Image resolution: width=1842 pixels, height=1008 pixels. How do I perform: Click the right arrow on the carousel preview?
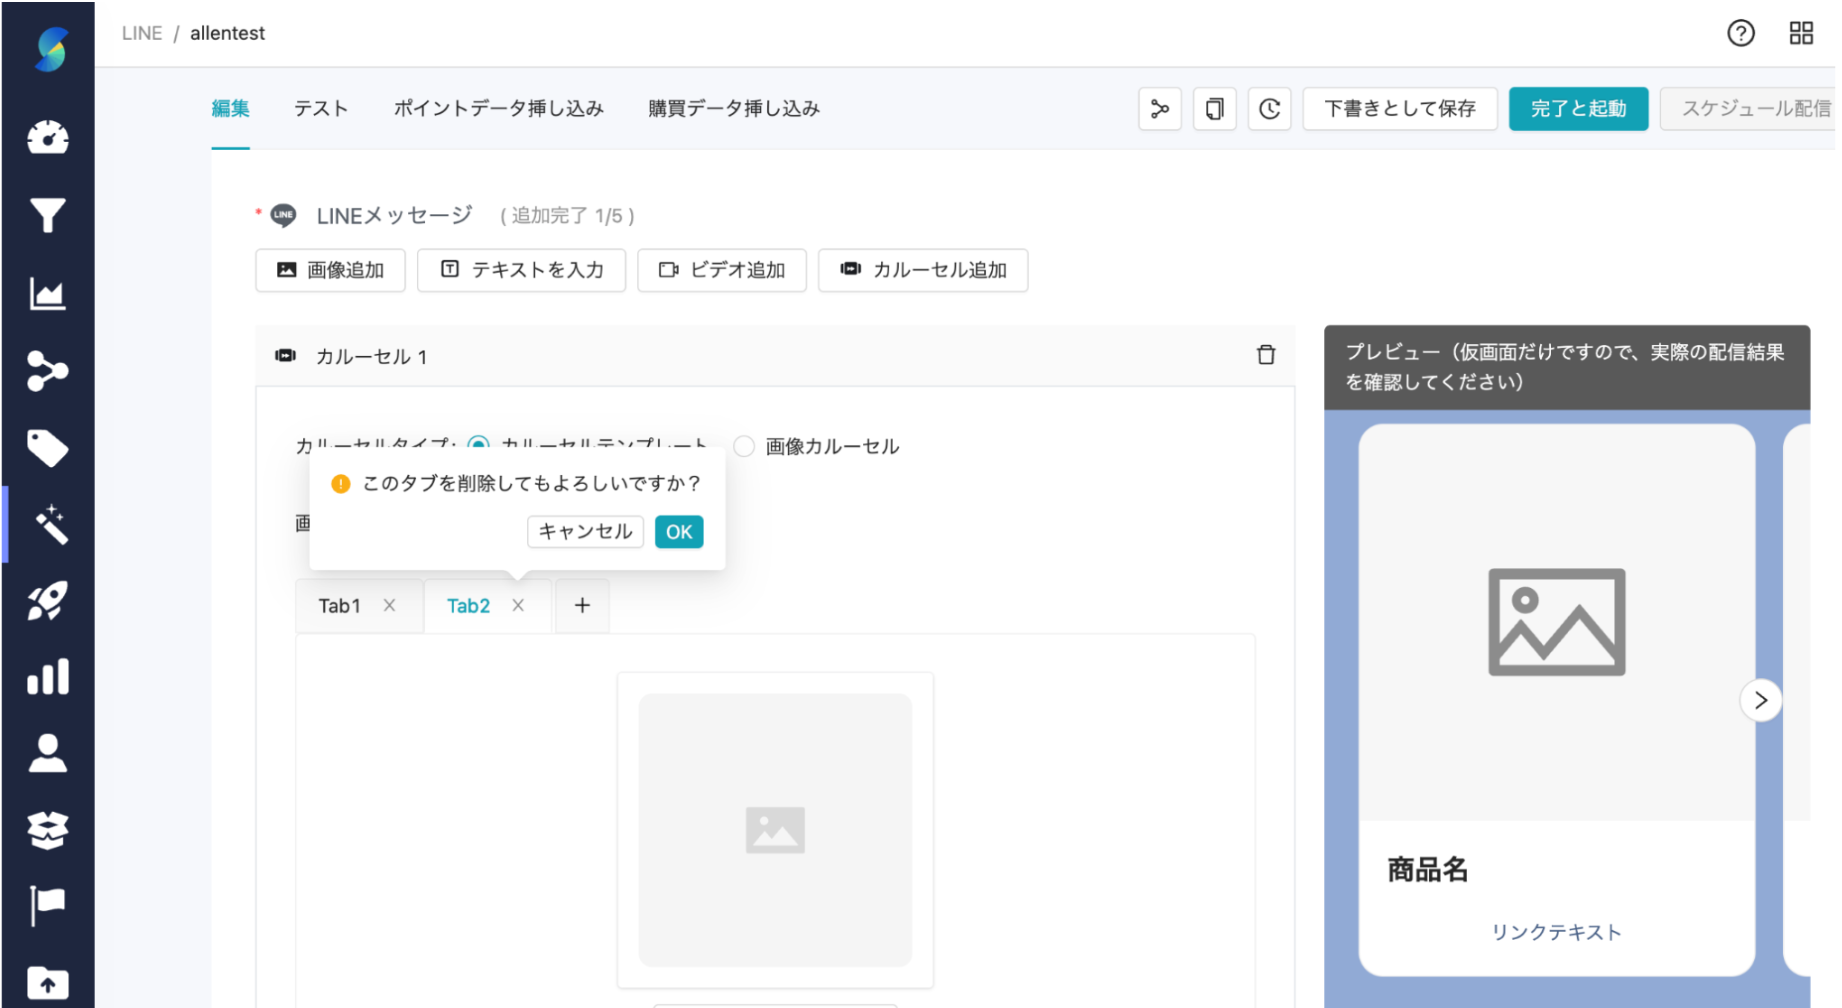tap(1761, 700)
